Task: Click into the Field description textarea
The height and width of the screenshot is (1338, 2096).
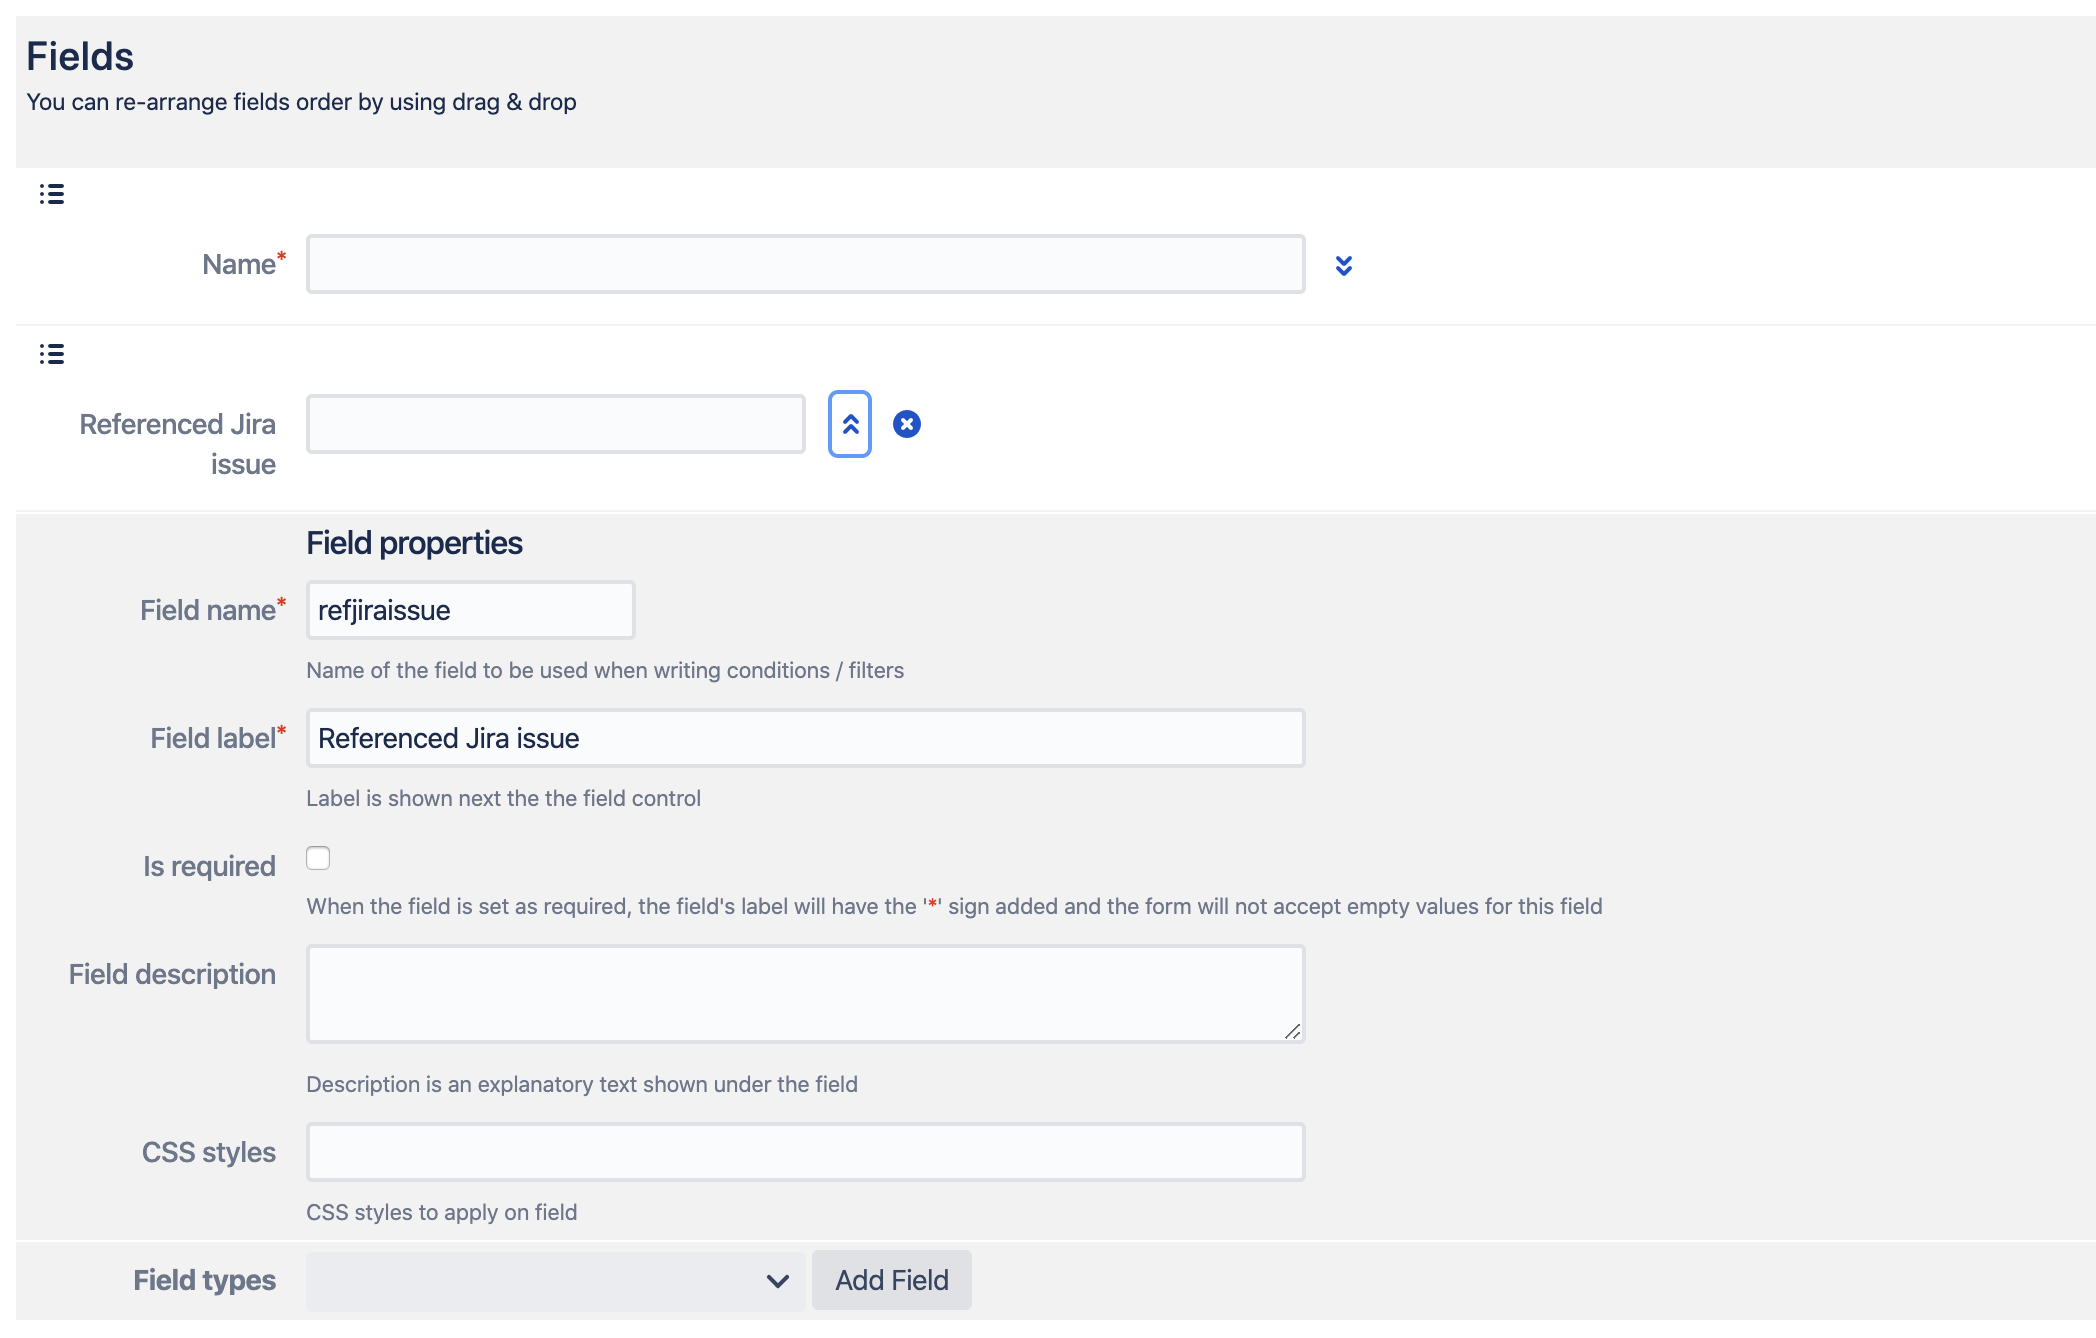Action: (806, 994)
